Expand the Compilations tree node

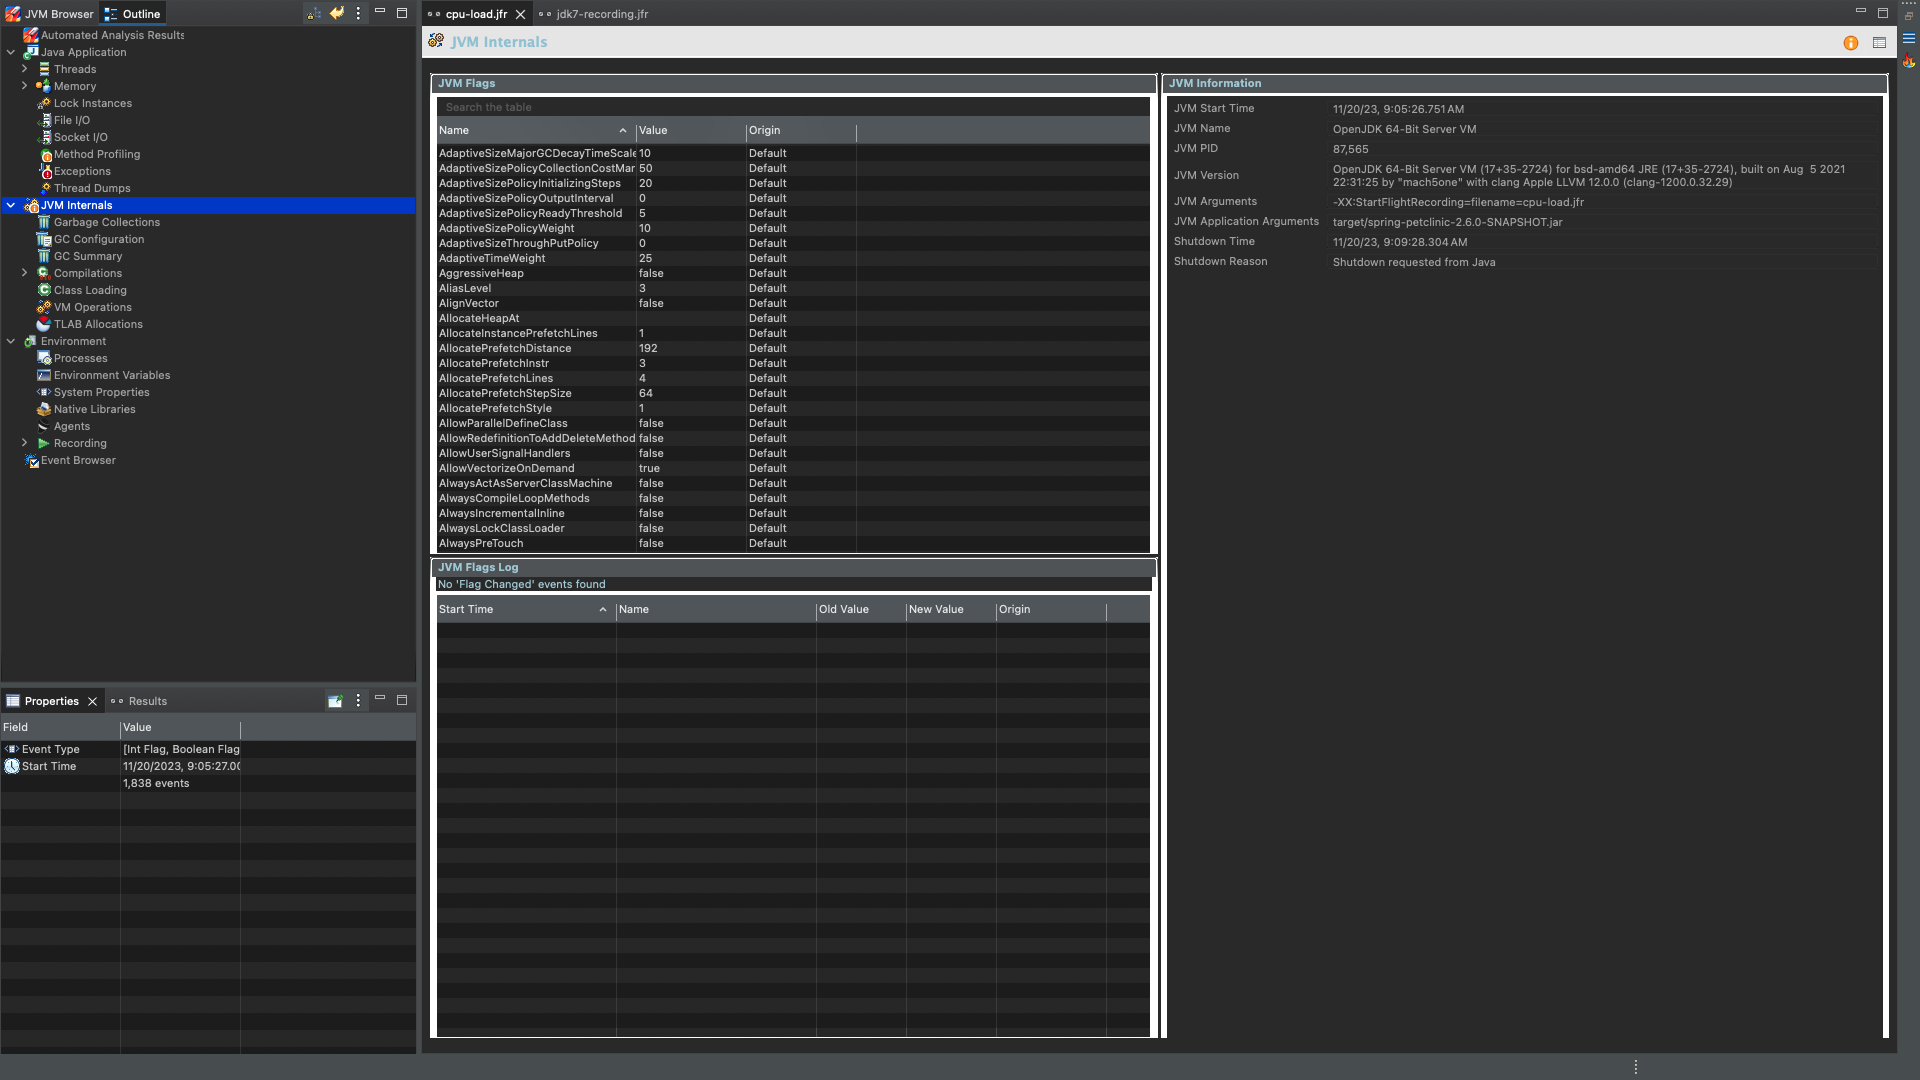24,273
